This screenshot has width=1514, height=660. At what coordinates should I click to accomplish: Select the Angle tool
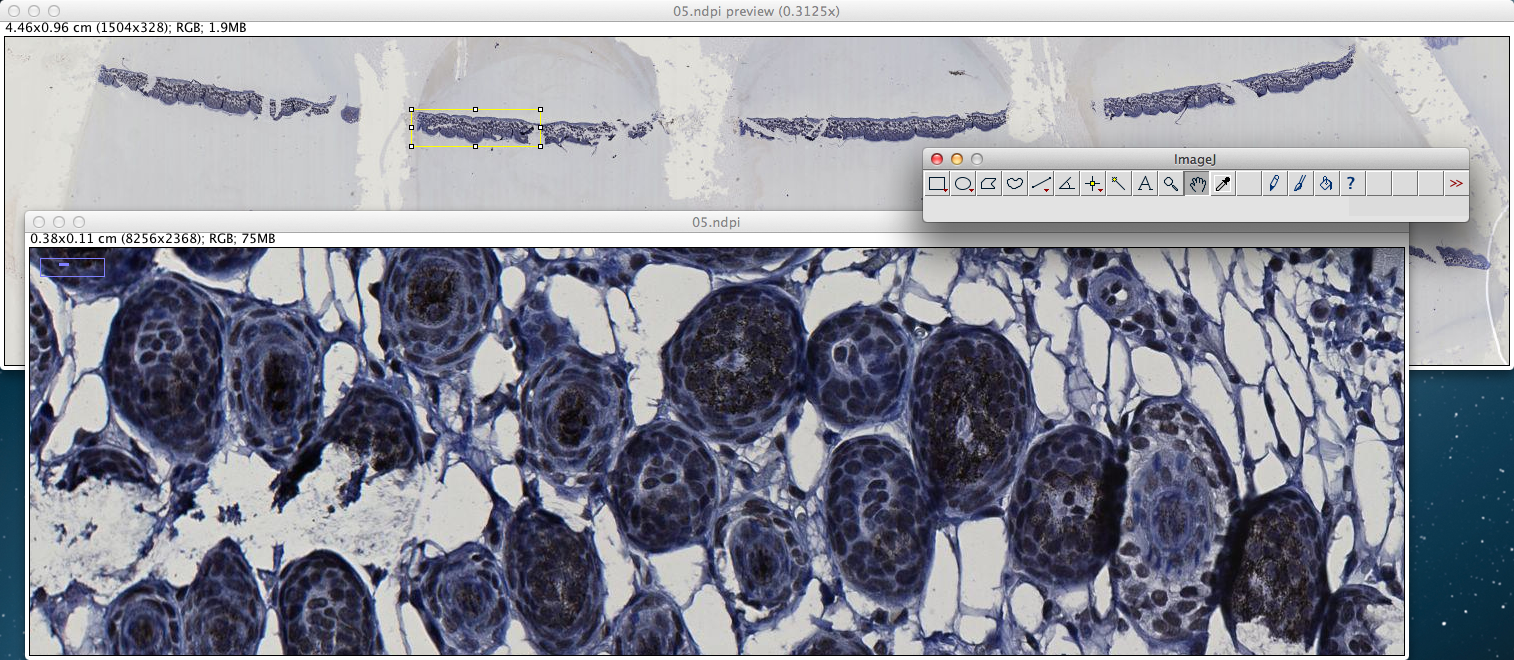tap(1068, 183)
